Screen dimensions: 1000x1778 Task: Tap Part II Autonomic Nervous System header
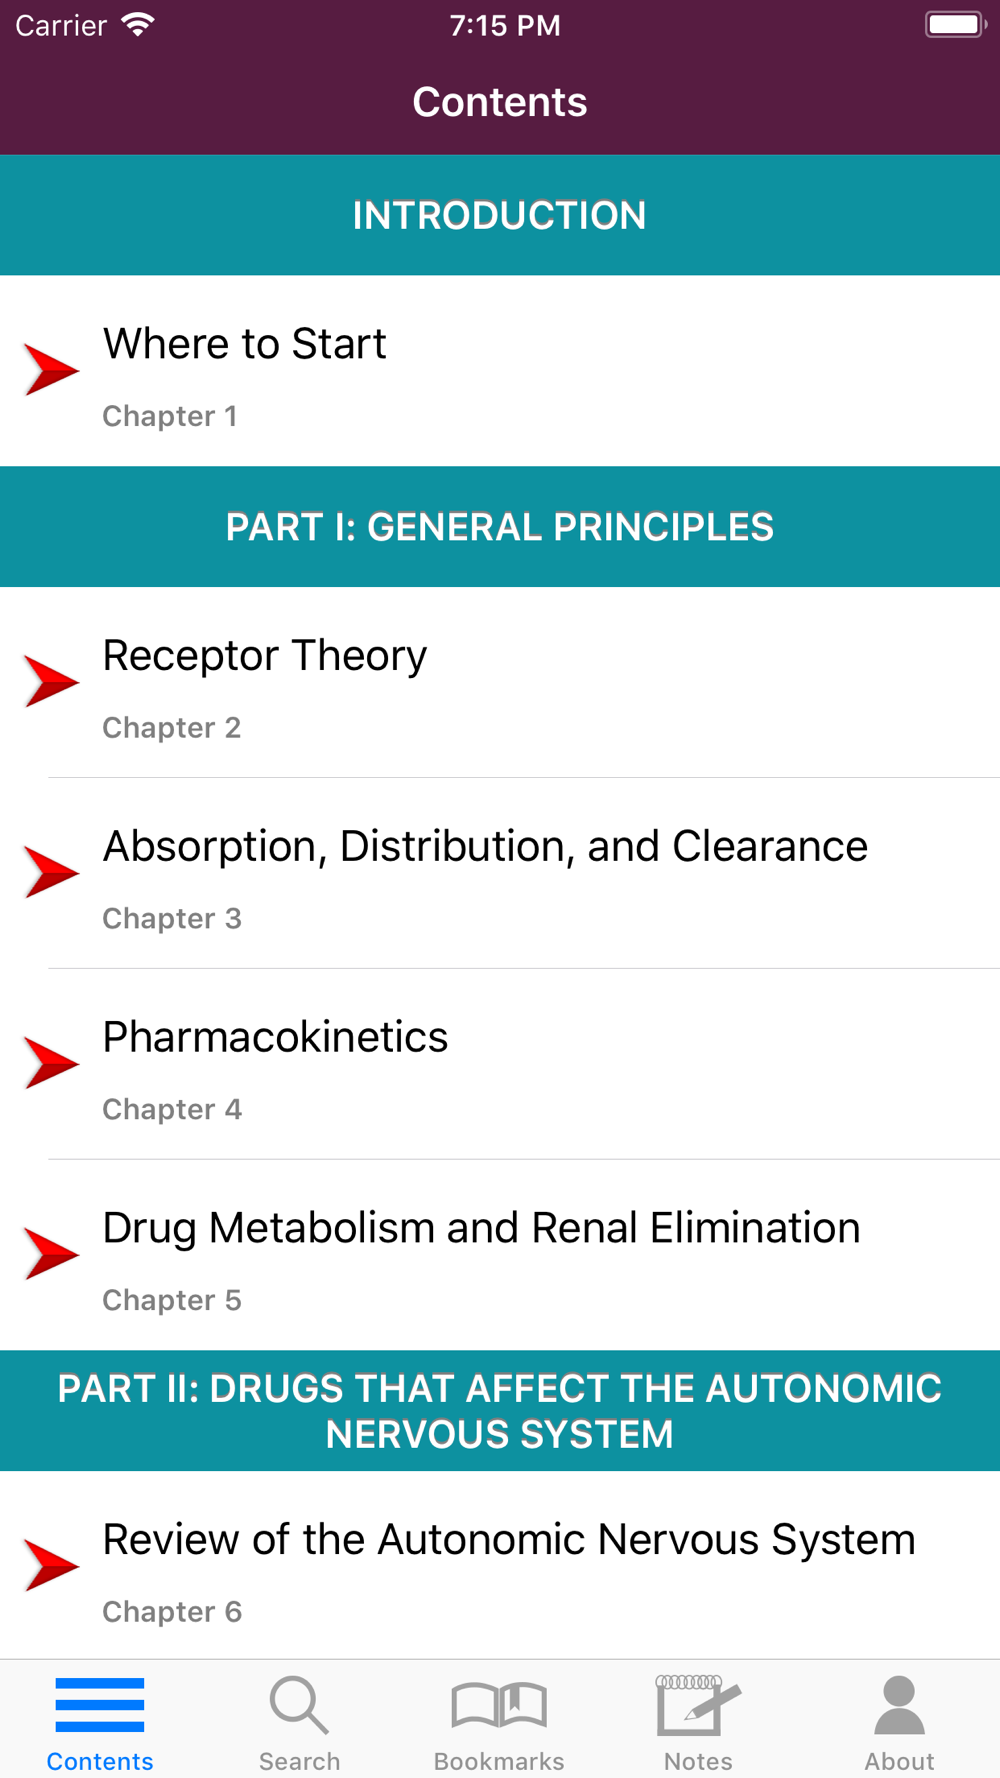[x=500, y=1411]
